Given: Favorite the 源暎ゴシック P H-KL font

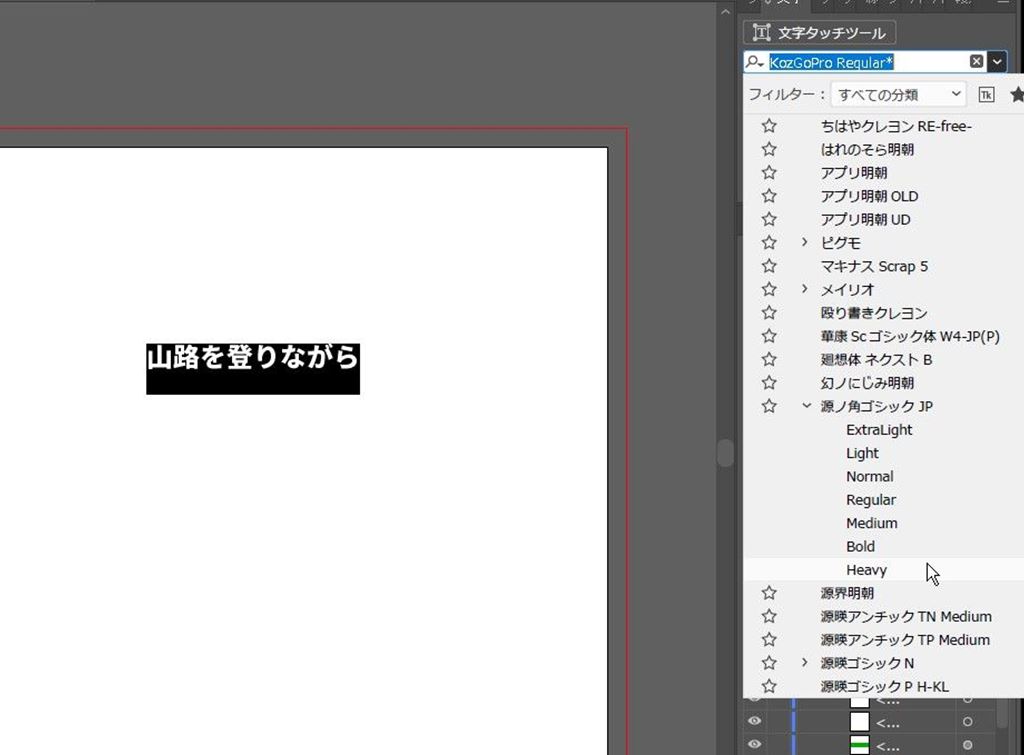Looking at the screenshot, I should point(769,686).
